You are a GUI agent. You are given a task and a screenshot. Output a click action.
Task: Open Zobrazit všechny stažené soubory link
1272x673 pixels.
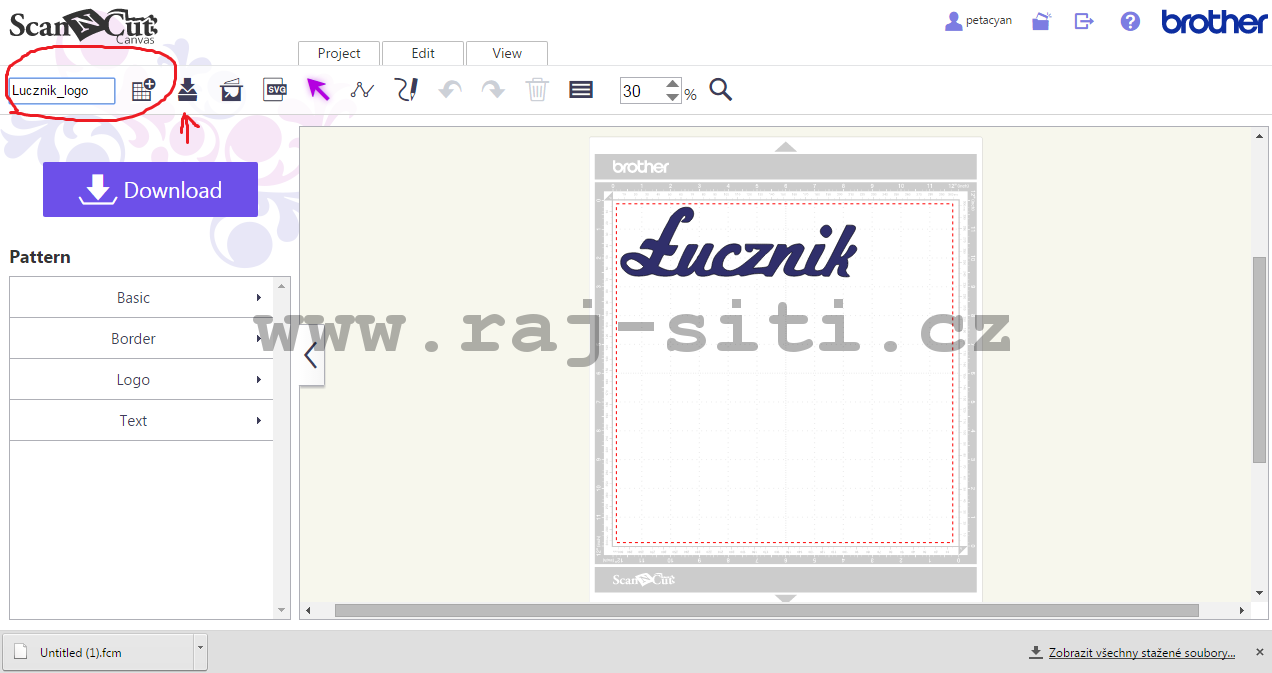[1139, 652]
